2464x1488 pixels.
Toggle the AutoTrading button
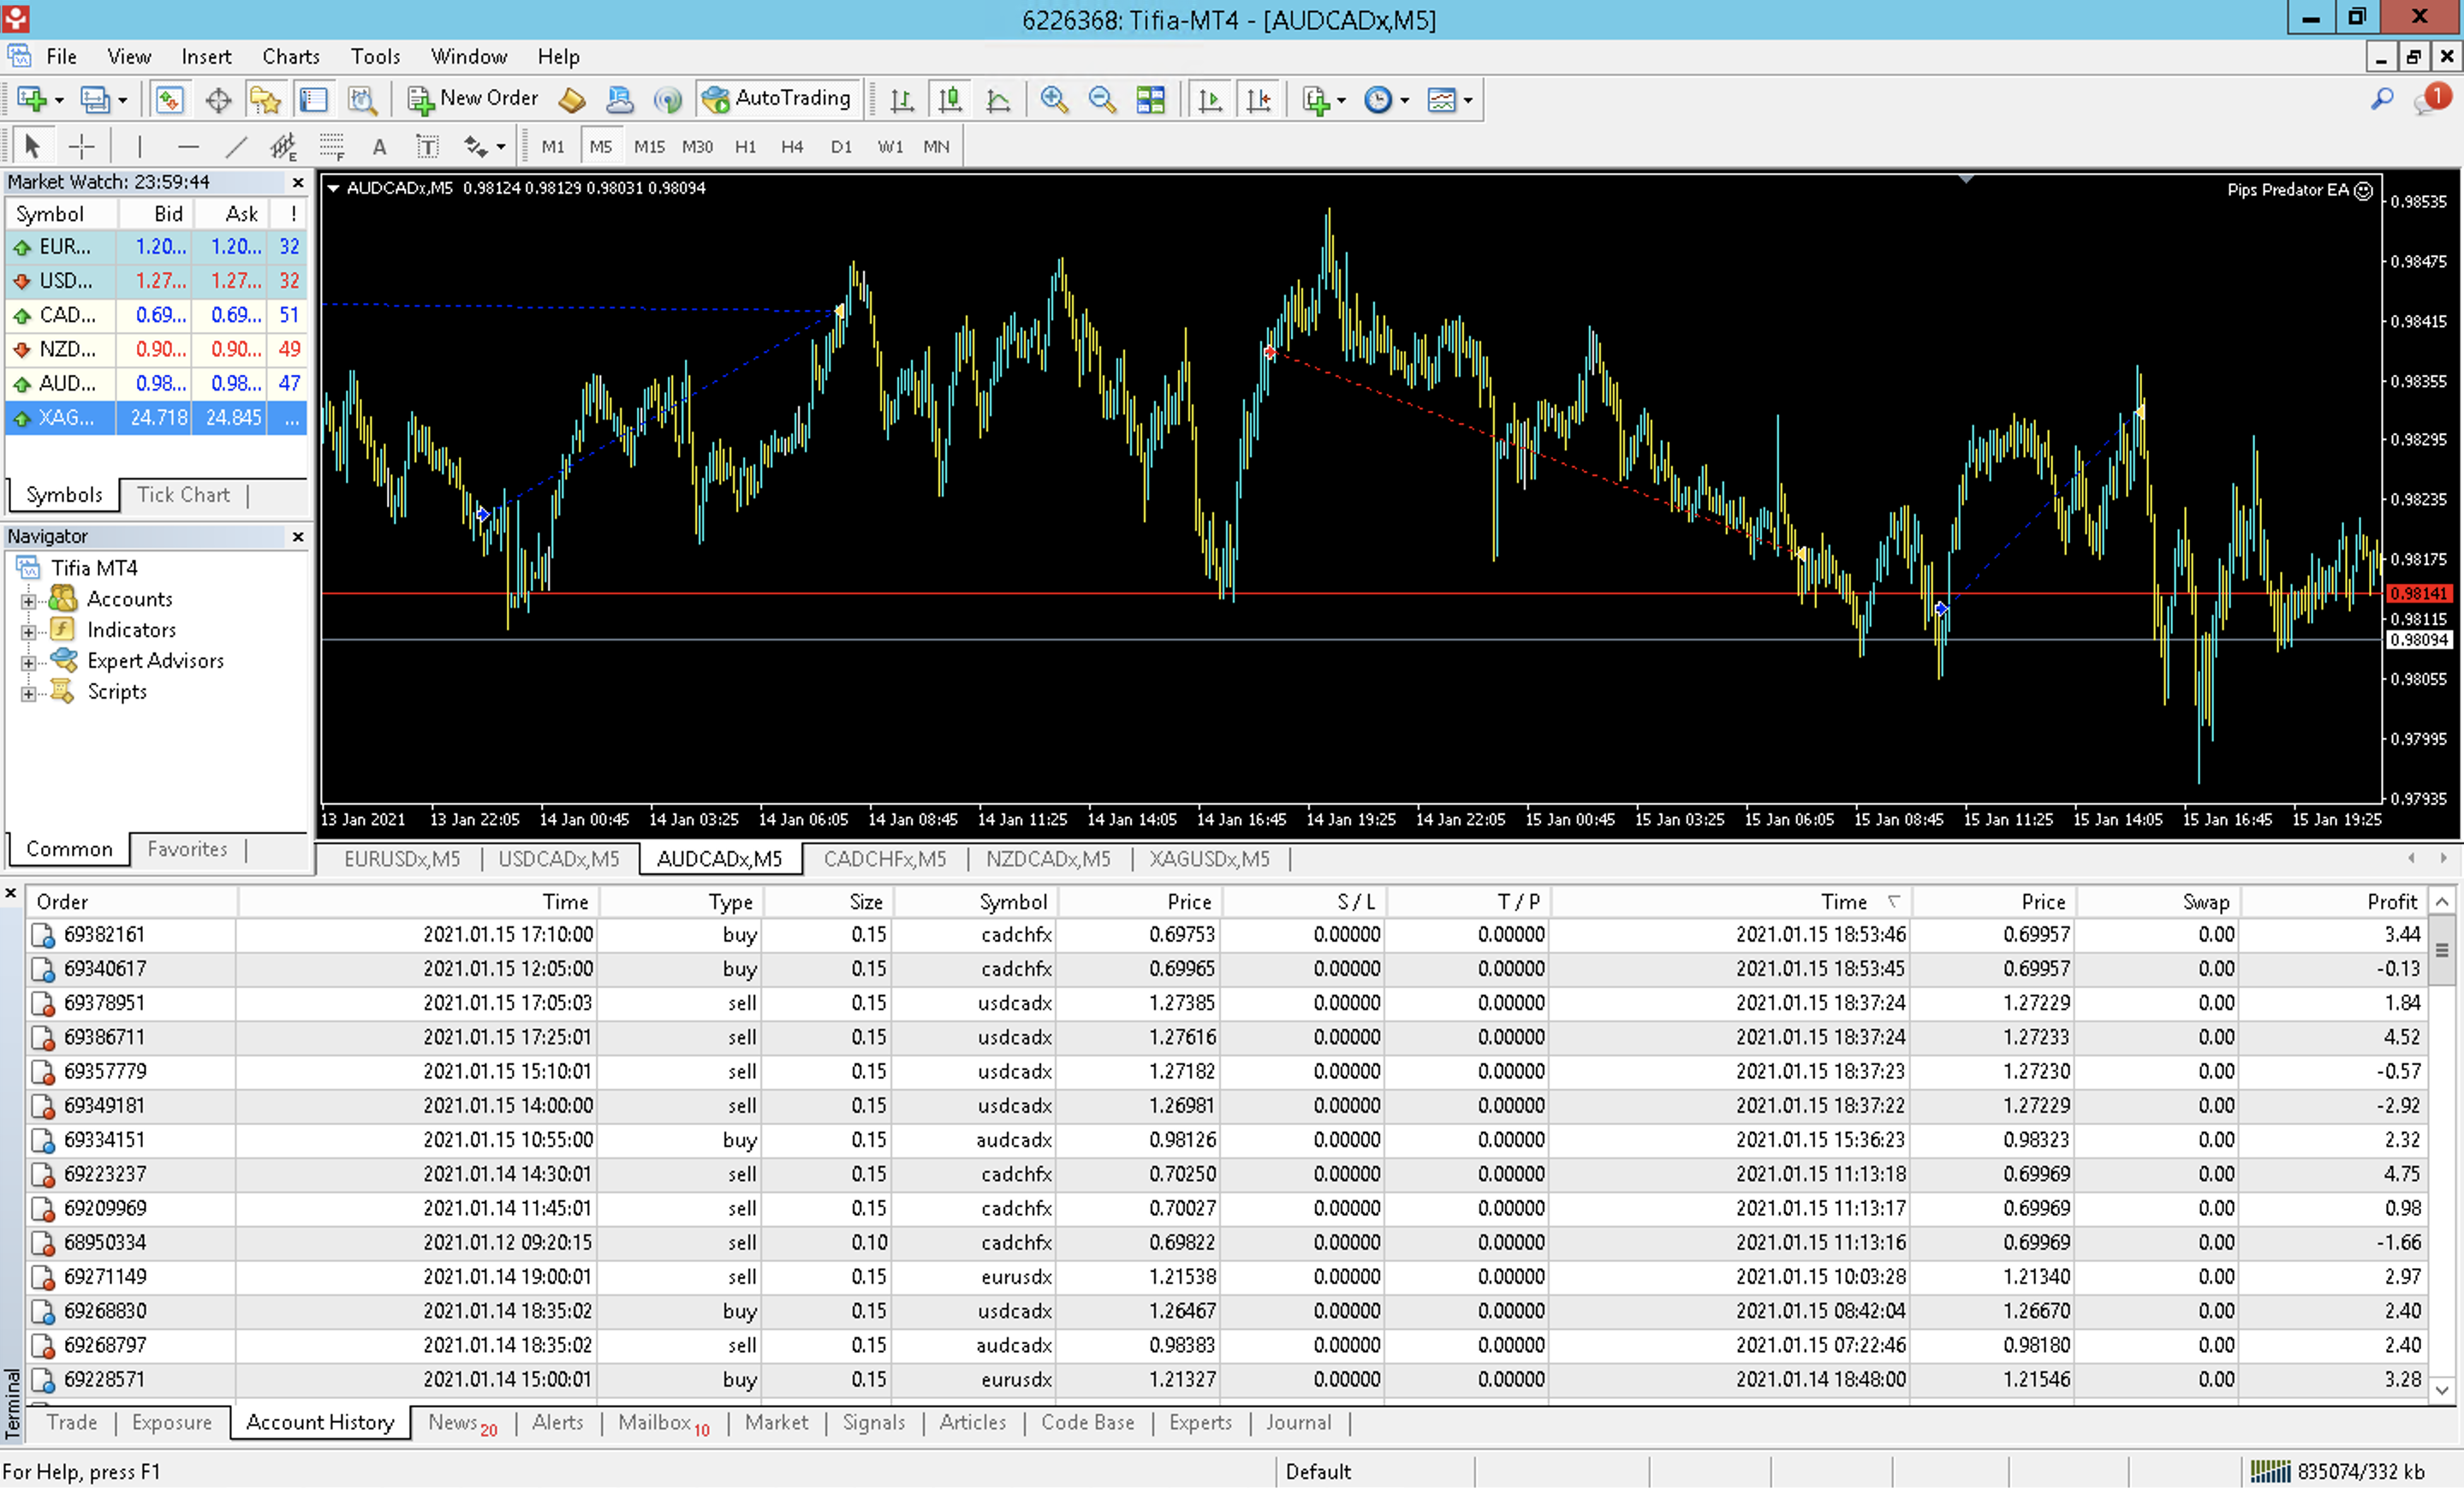pyautogui.click(x=778, y=98)
